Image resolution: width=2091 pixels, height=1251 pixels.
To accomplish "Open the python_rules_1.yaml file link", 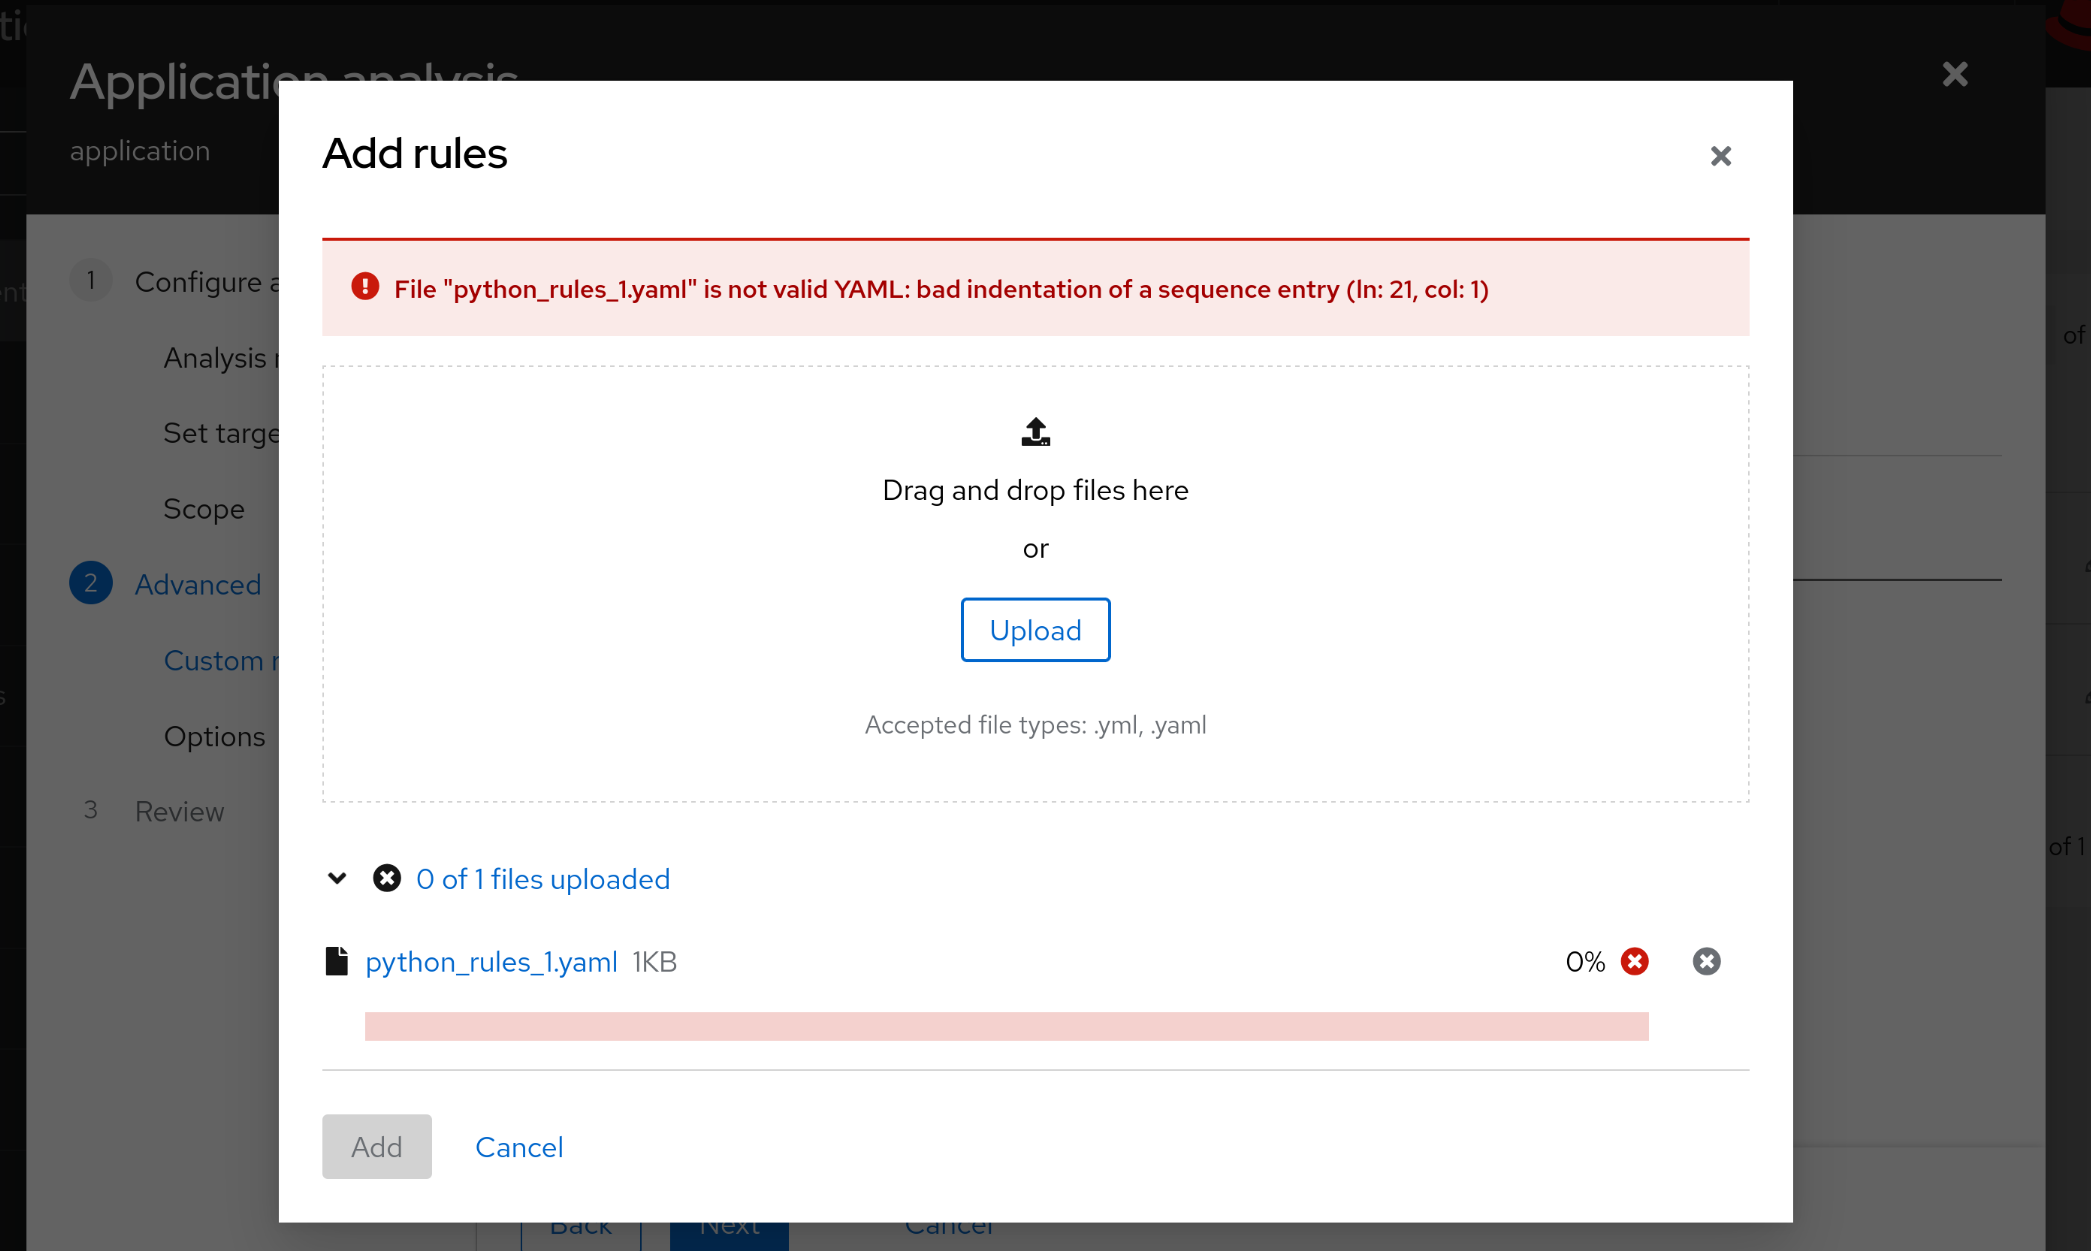I will click(x=491, y=962).
